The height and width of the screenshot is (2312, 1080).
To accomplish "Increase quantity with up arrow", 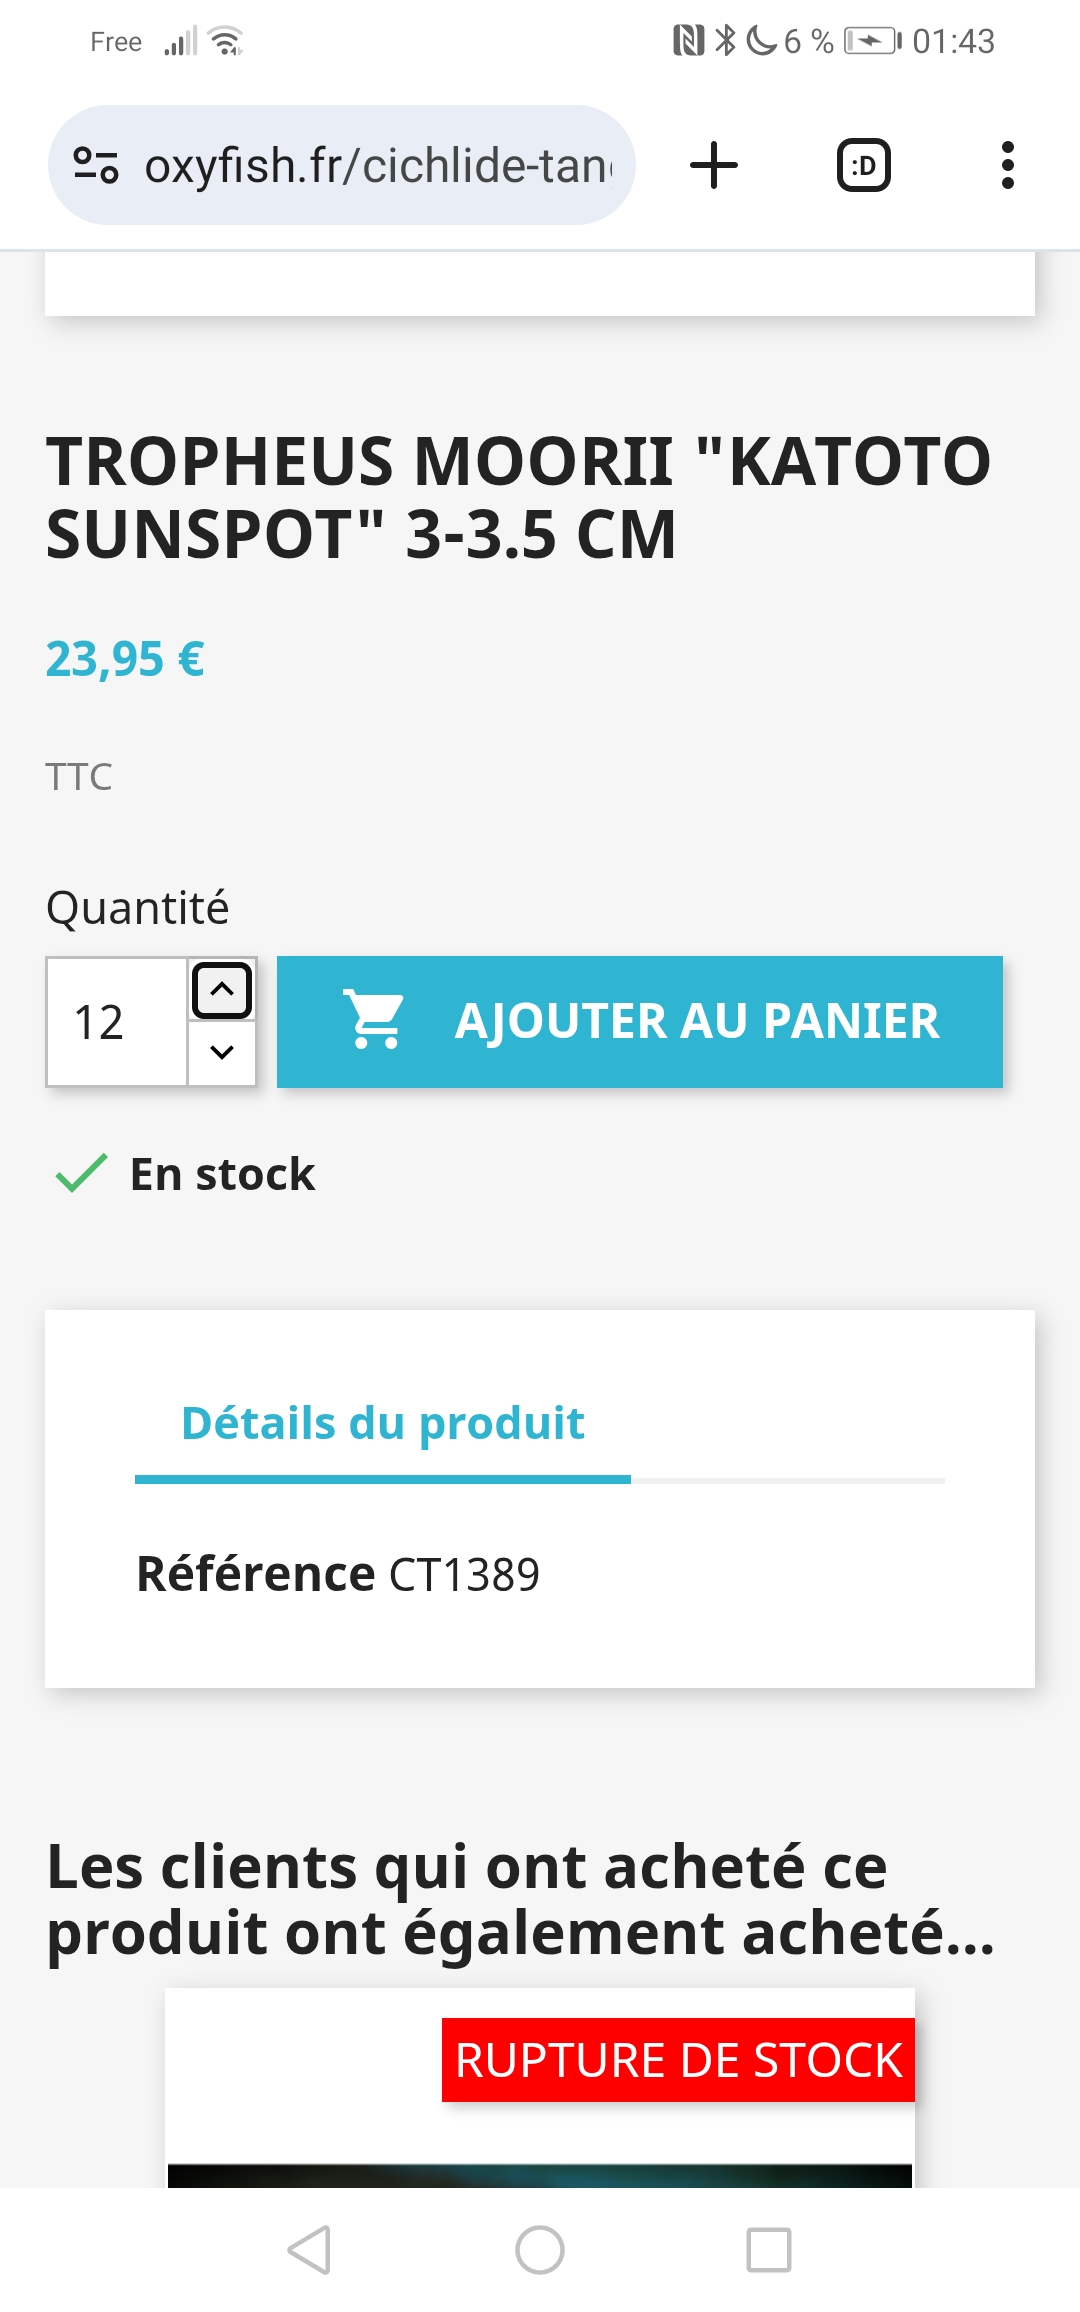I will (x=222, y=990).
